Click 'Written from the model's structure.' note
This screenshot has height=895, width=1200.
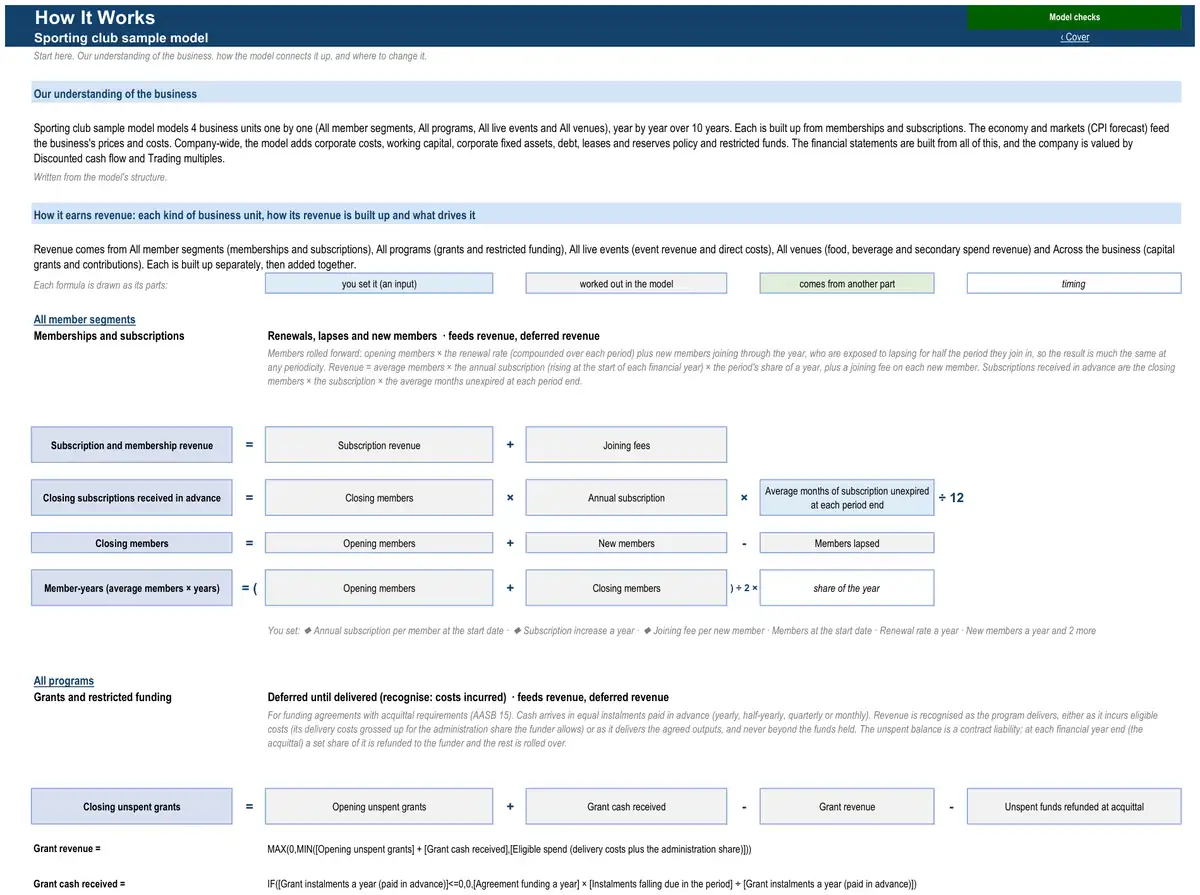(x=100, y=177)
